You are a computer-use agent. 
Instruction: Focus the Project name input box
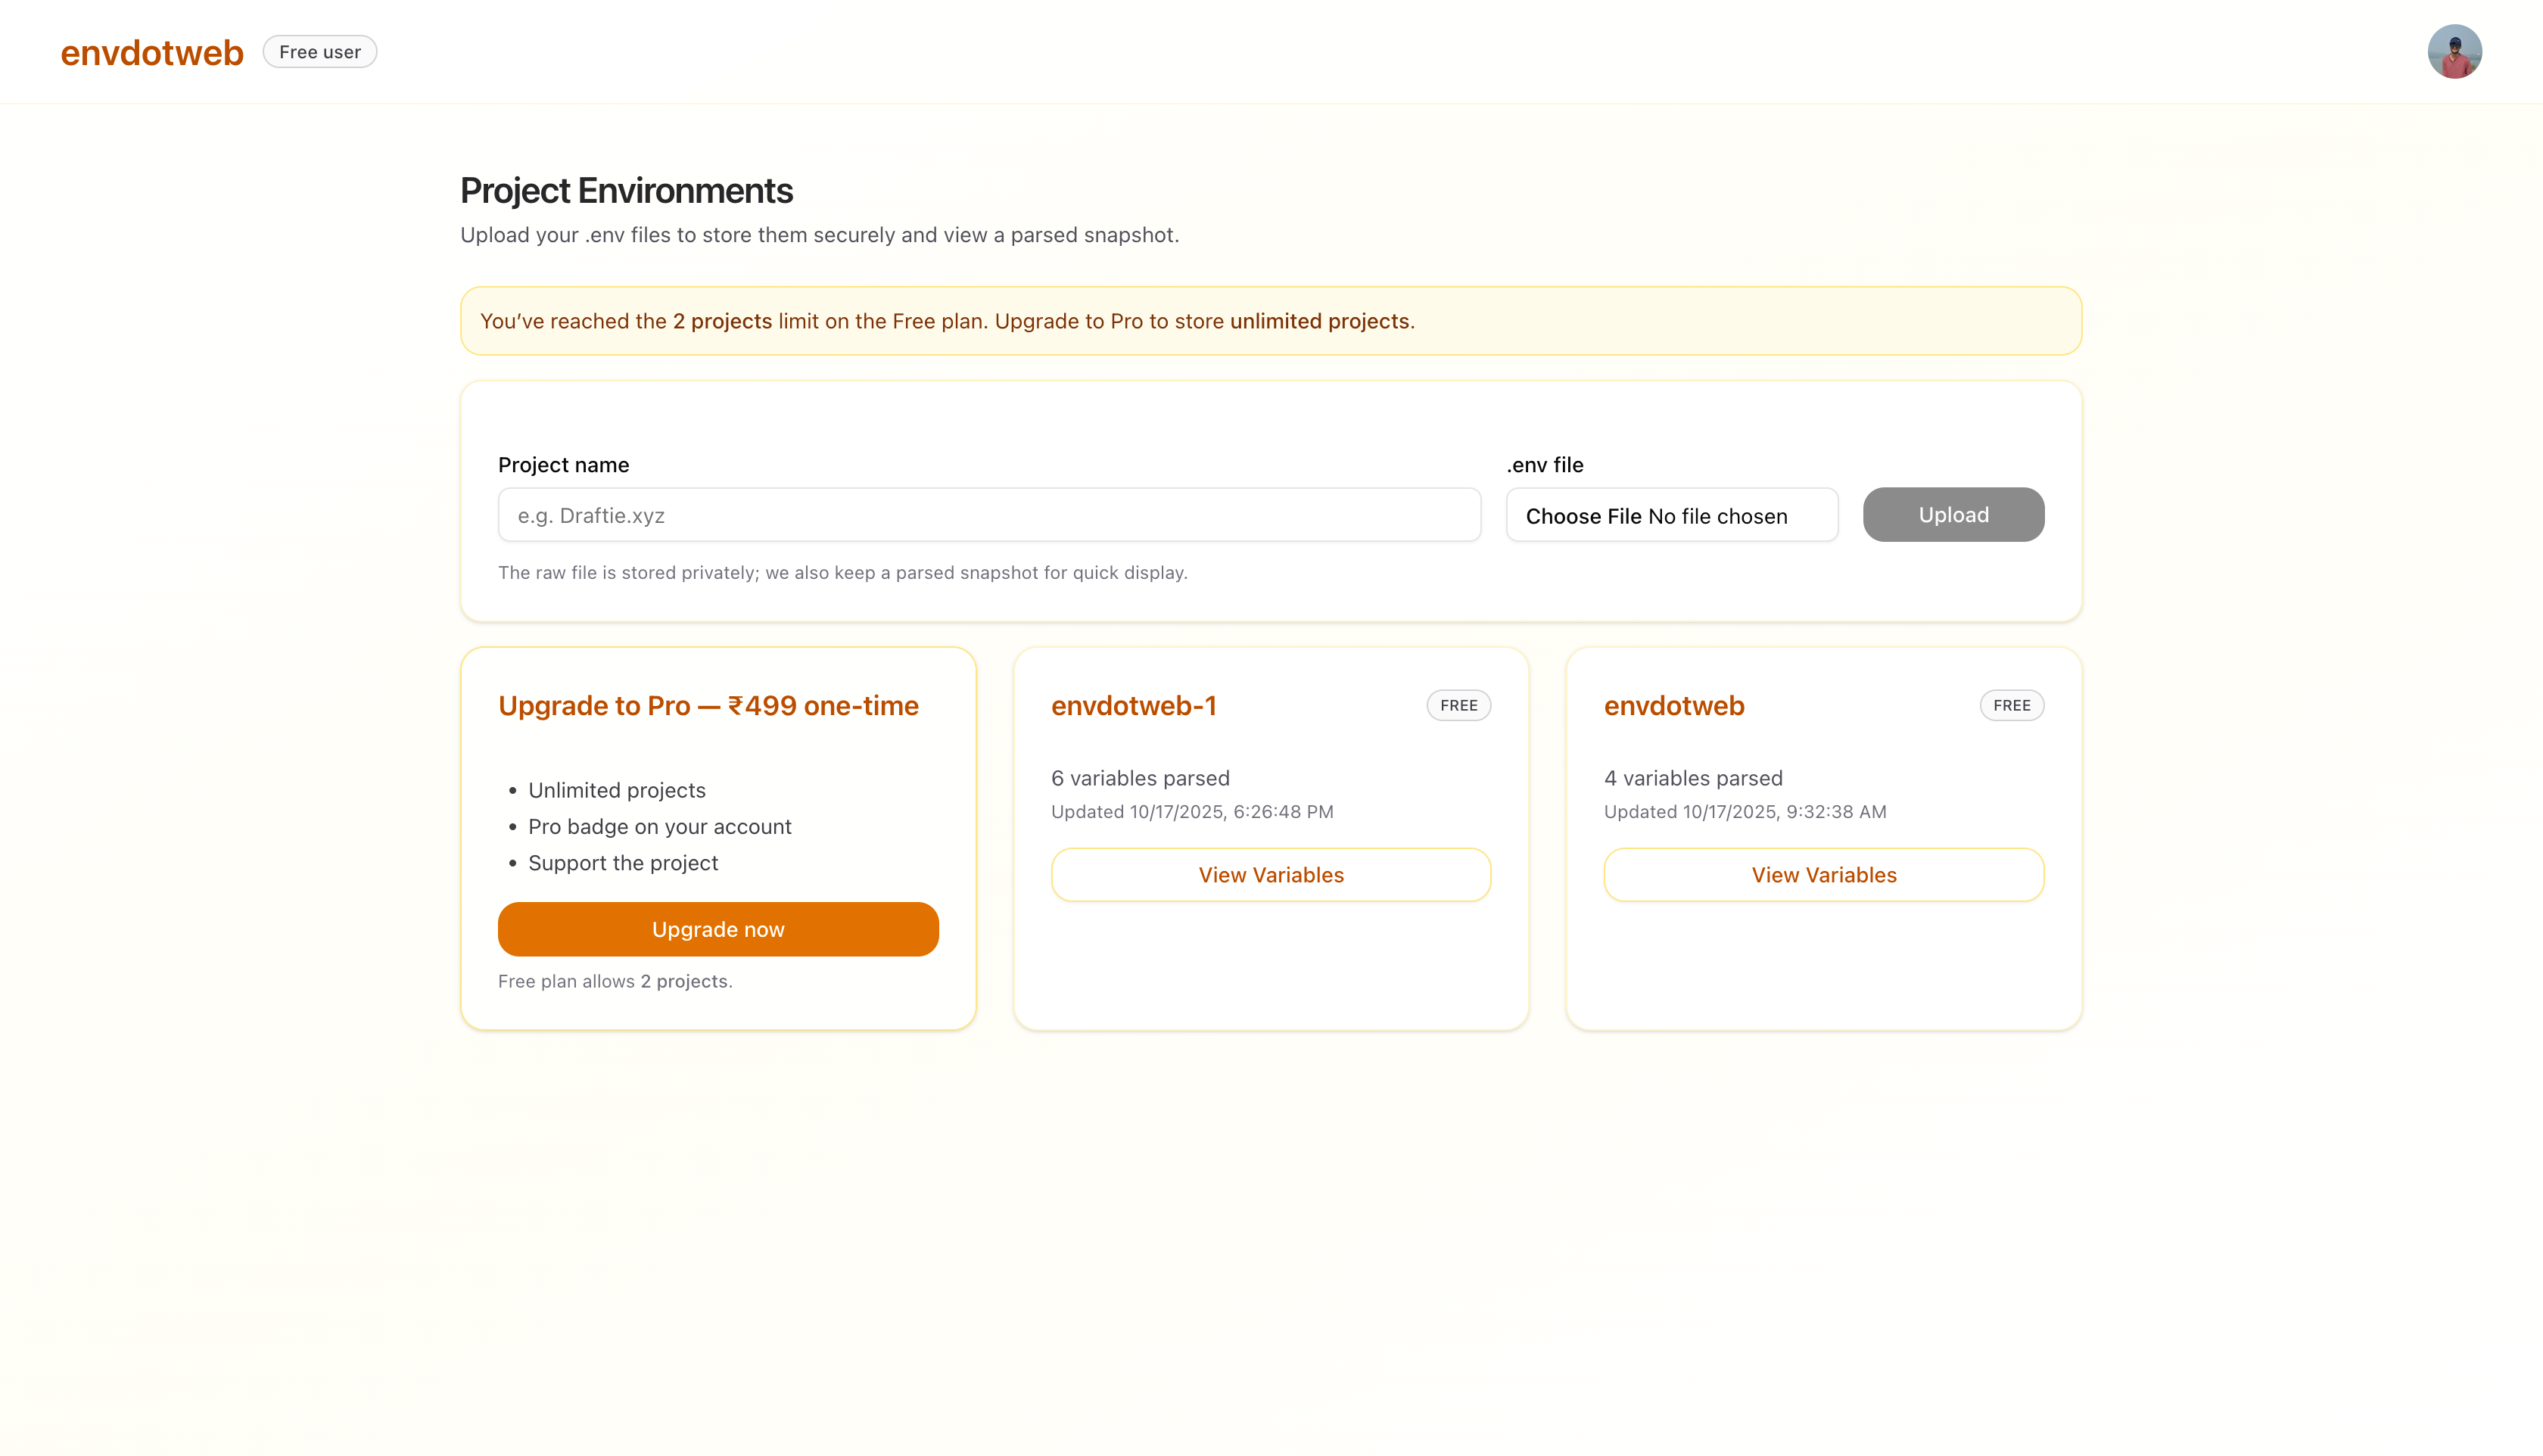click(988, 515)
